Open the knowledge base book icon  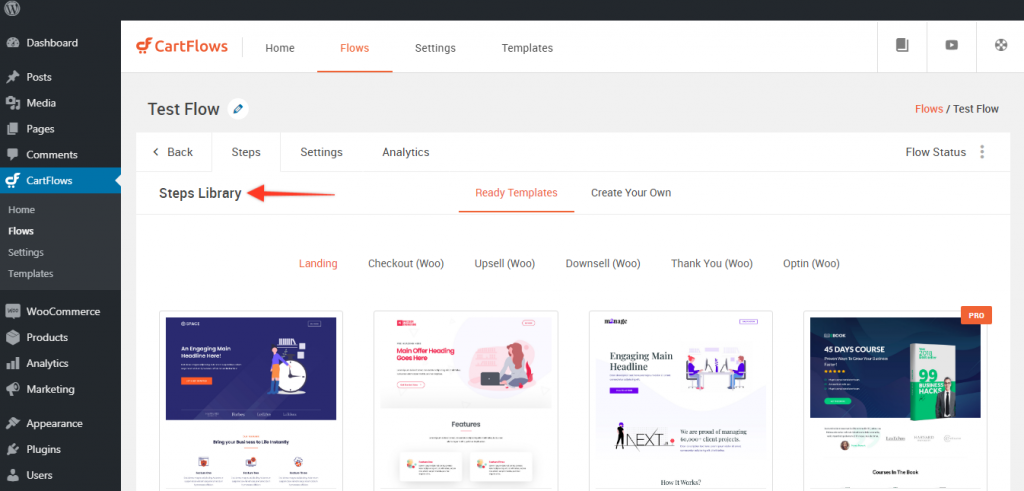click(x=902, y=46)
